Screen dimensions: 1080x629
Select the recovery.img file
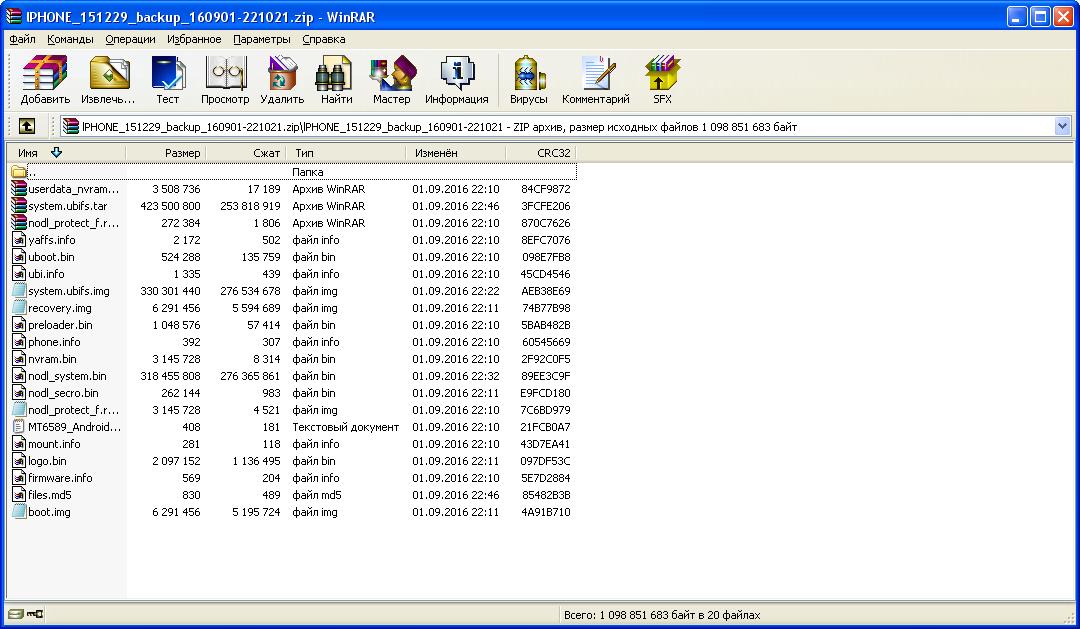[59, 308]
